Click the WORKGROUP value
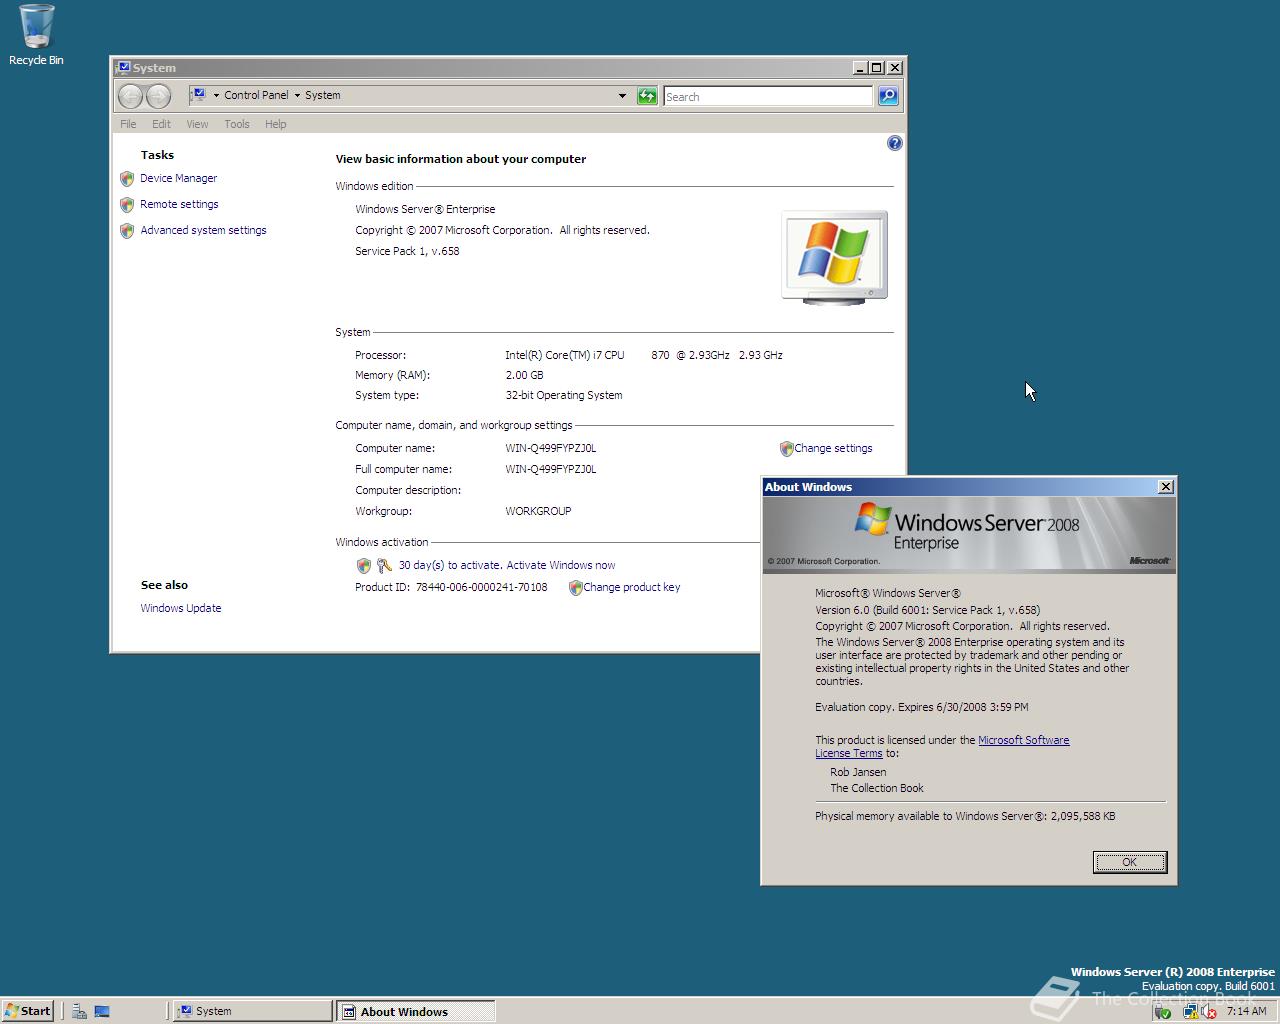 [x=538, y=511]
